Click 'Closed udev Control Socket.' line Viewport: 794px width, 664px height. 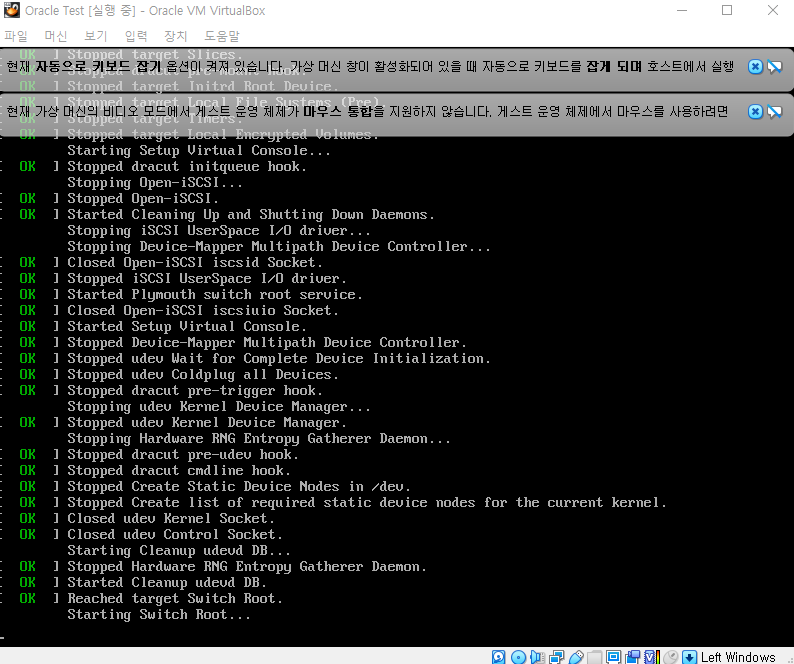click(x=175, y=534)
